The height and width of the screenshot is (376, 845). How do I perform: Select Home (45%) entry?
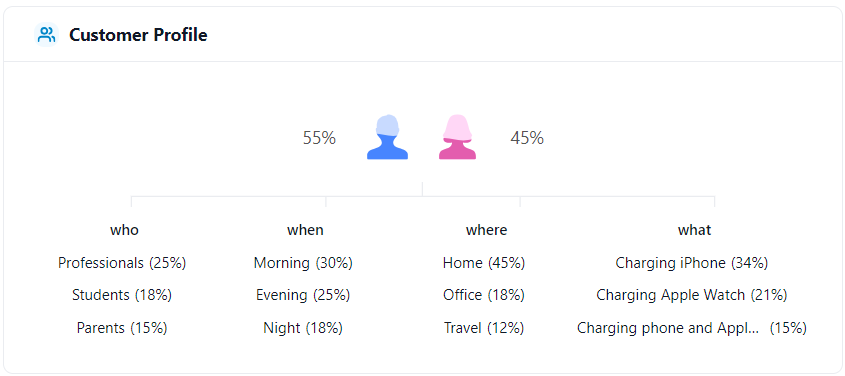pos(484,263)
